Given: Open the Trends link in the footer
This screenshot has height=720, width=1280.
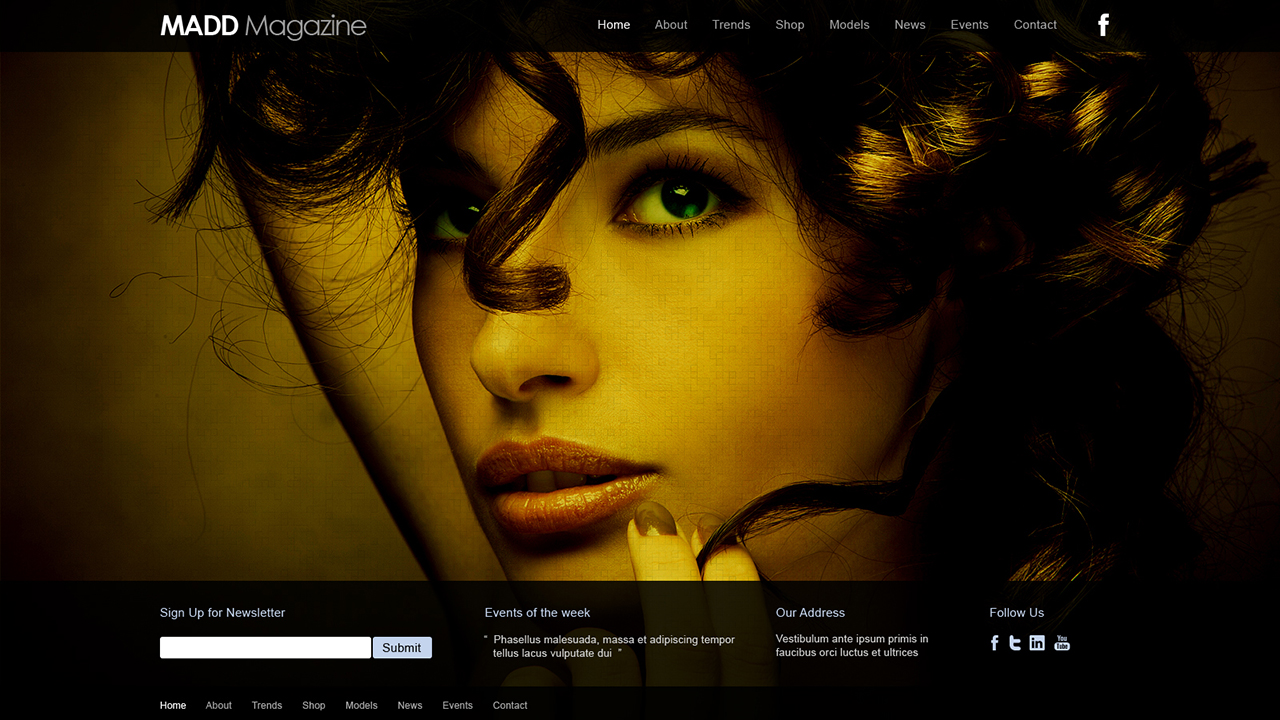Looking at the screenshot, I should click(x=267, y=706).
